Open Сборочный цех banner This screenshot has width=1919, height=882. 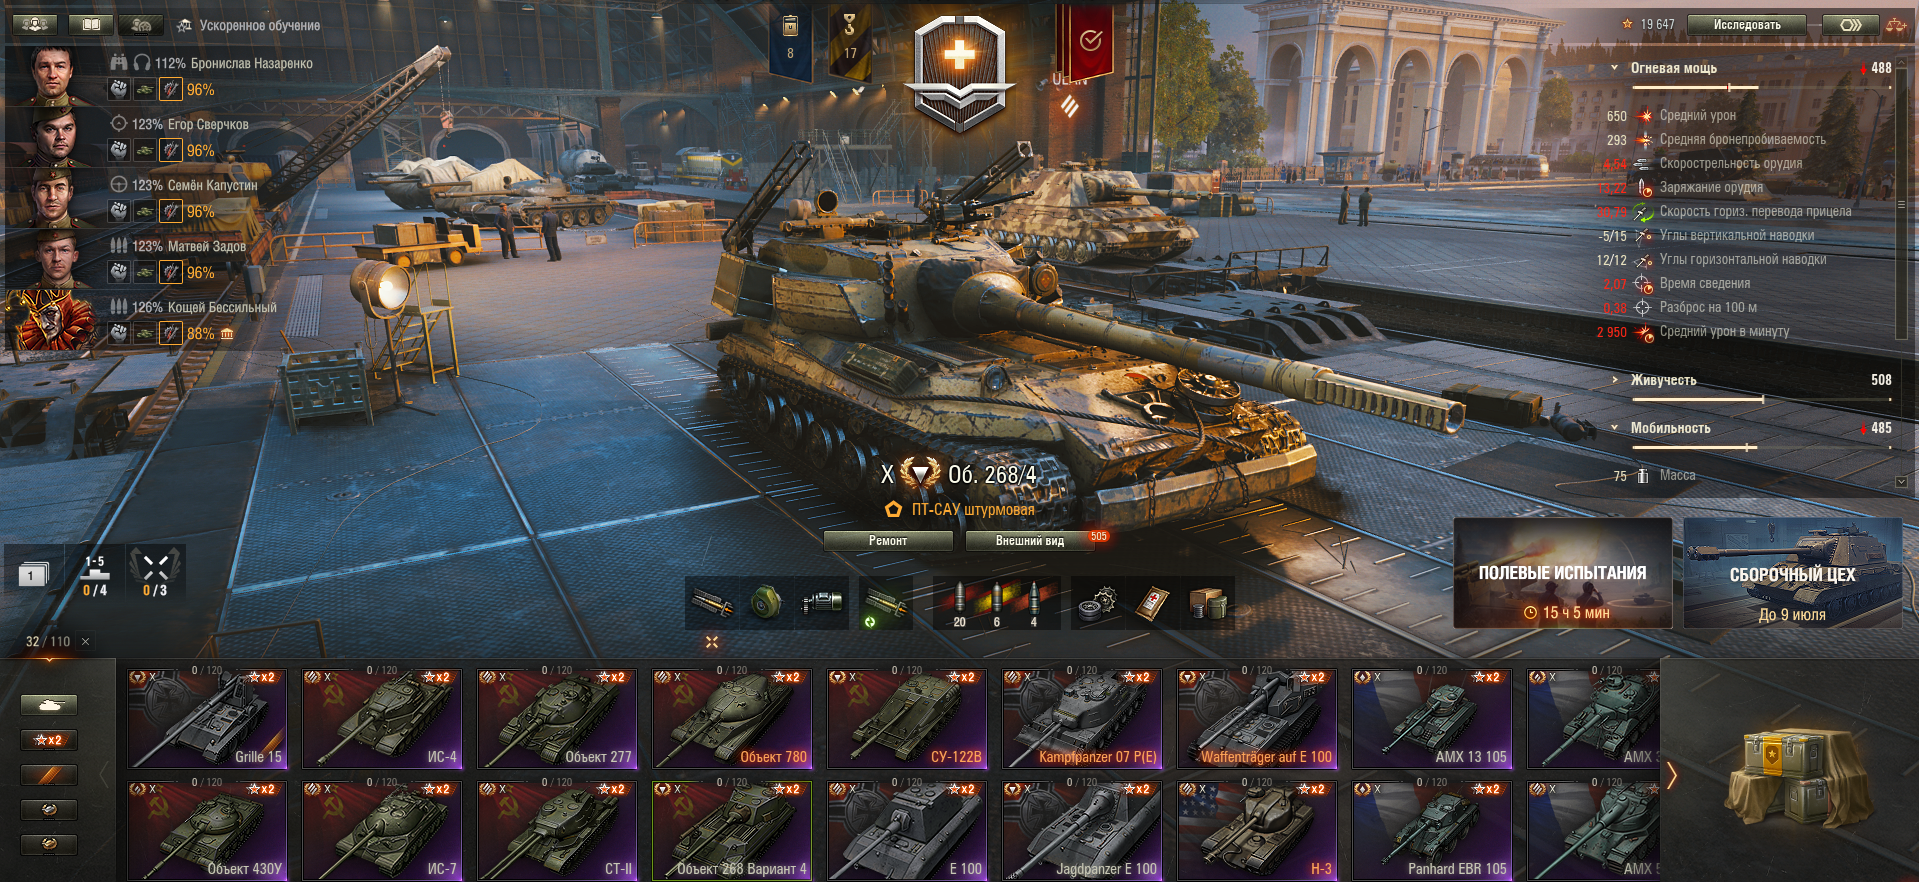click(x=1792, y=573)
